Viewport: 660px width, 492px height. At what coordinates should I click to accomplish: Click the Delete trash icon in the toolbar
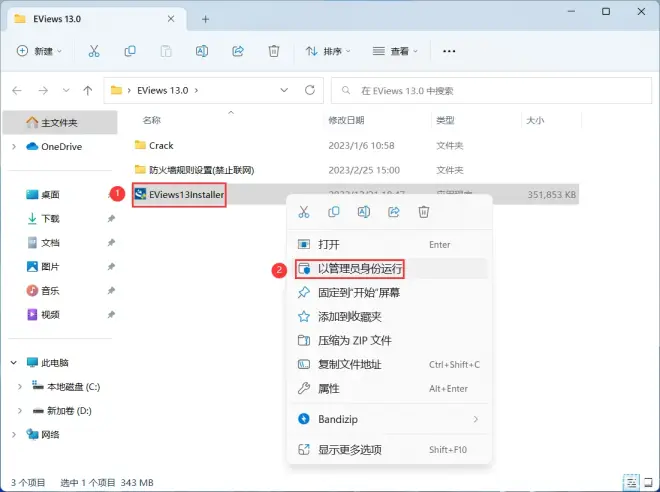274,51
